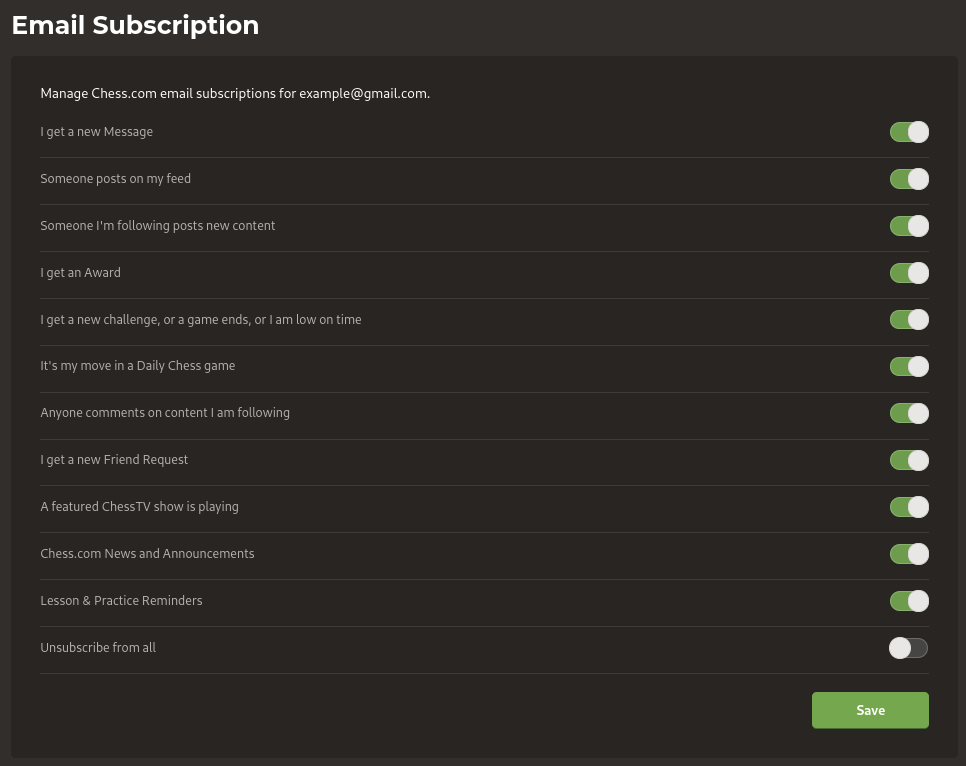Image resolution: width=966 pixels, height=766 pixels.
Task: Disable new Friend Request emails
Action: (909, 460)
